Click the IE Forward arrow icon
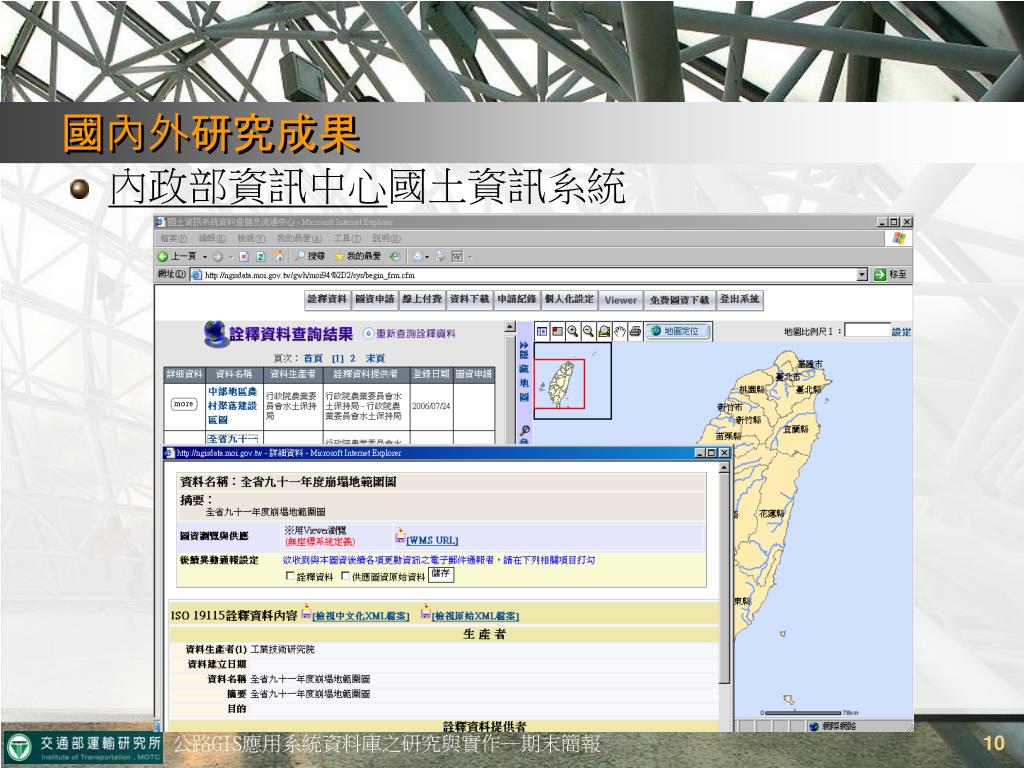This screenshot has width=1024, height=768. point(217,257)
